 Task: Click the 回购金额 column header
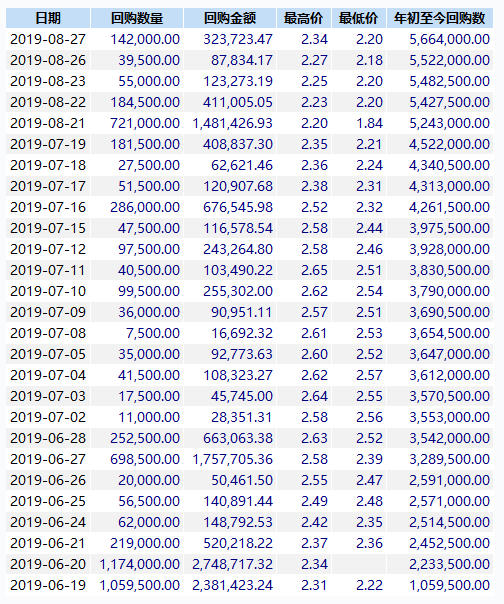pyautogui.click(x=230, y=18)
